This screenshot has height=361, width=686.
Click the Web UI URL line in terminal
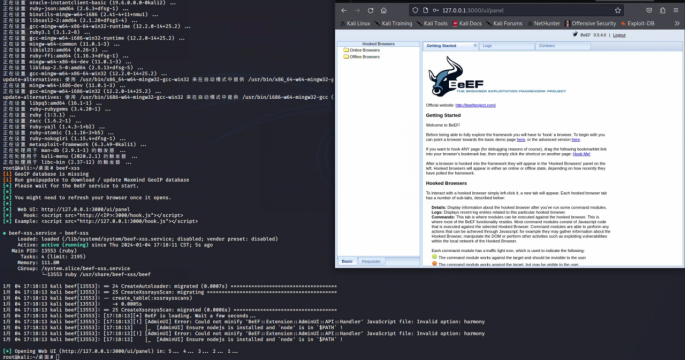[66, 209]
